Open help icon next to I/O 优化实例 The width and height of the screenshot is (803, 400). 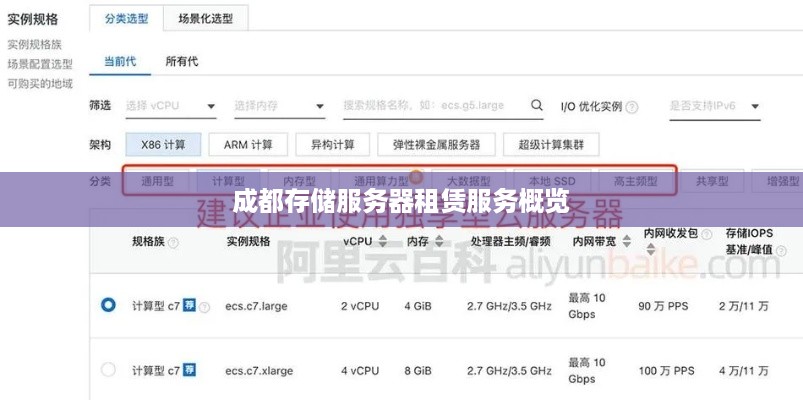pos(632,107)
